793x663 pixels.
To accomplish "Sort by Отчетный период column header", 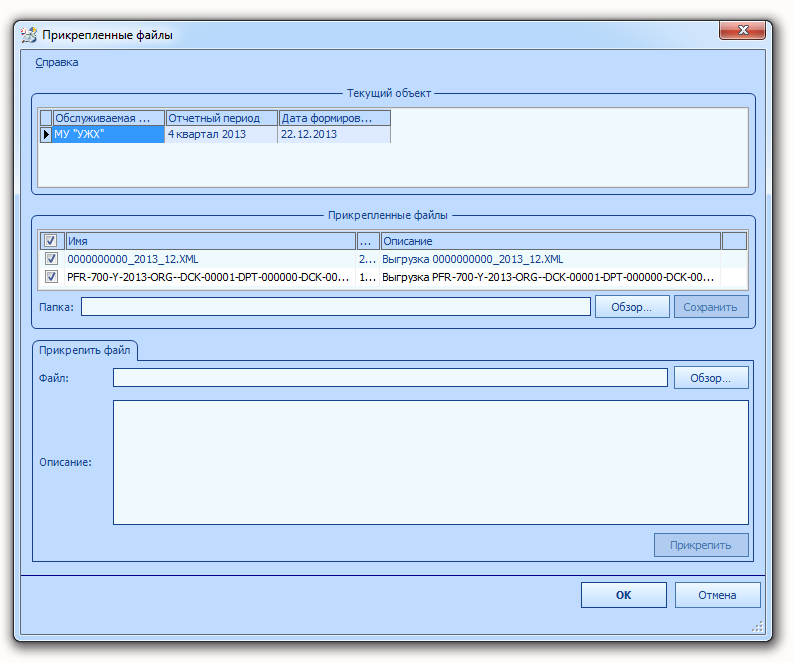I will tap(222, 118).
